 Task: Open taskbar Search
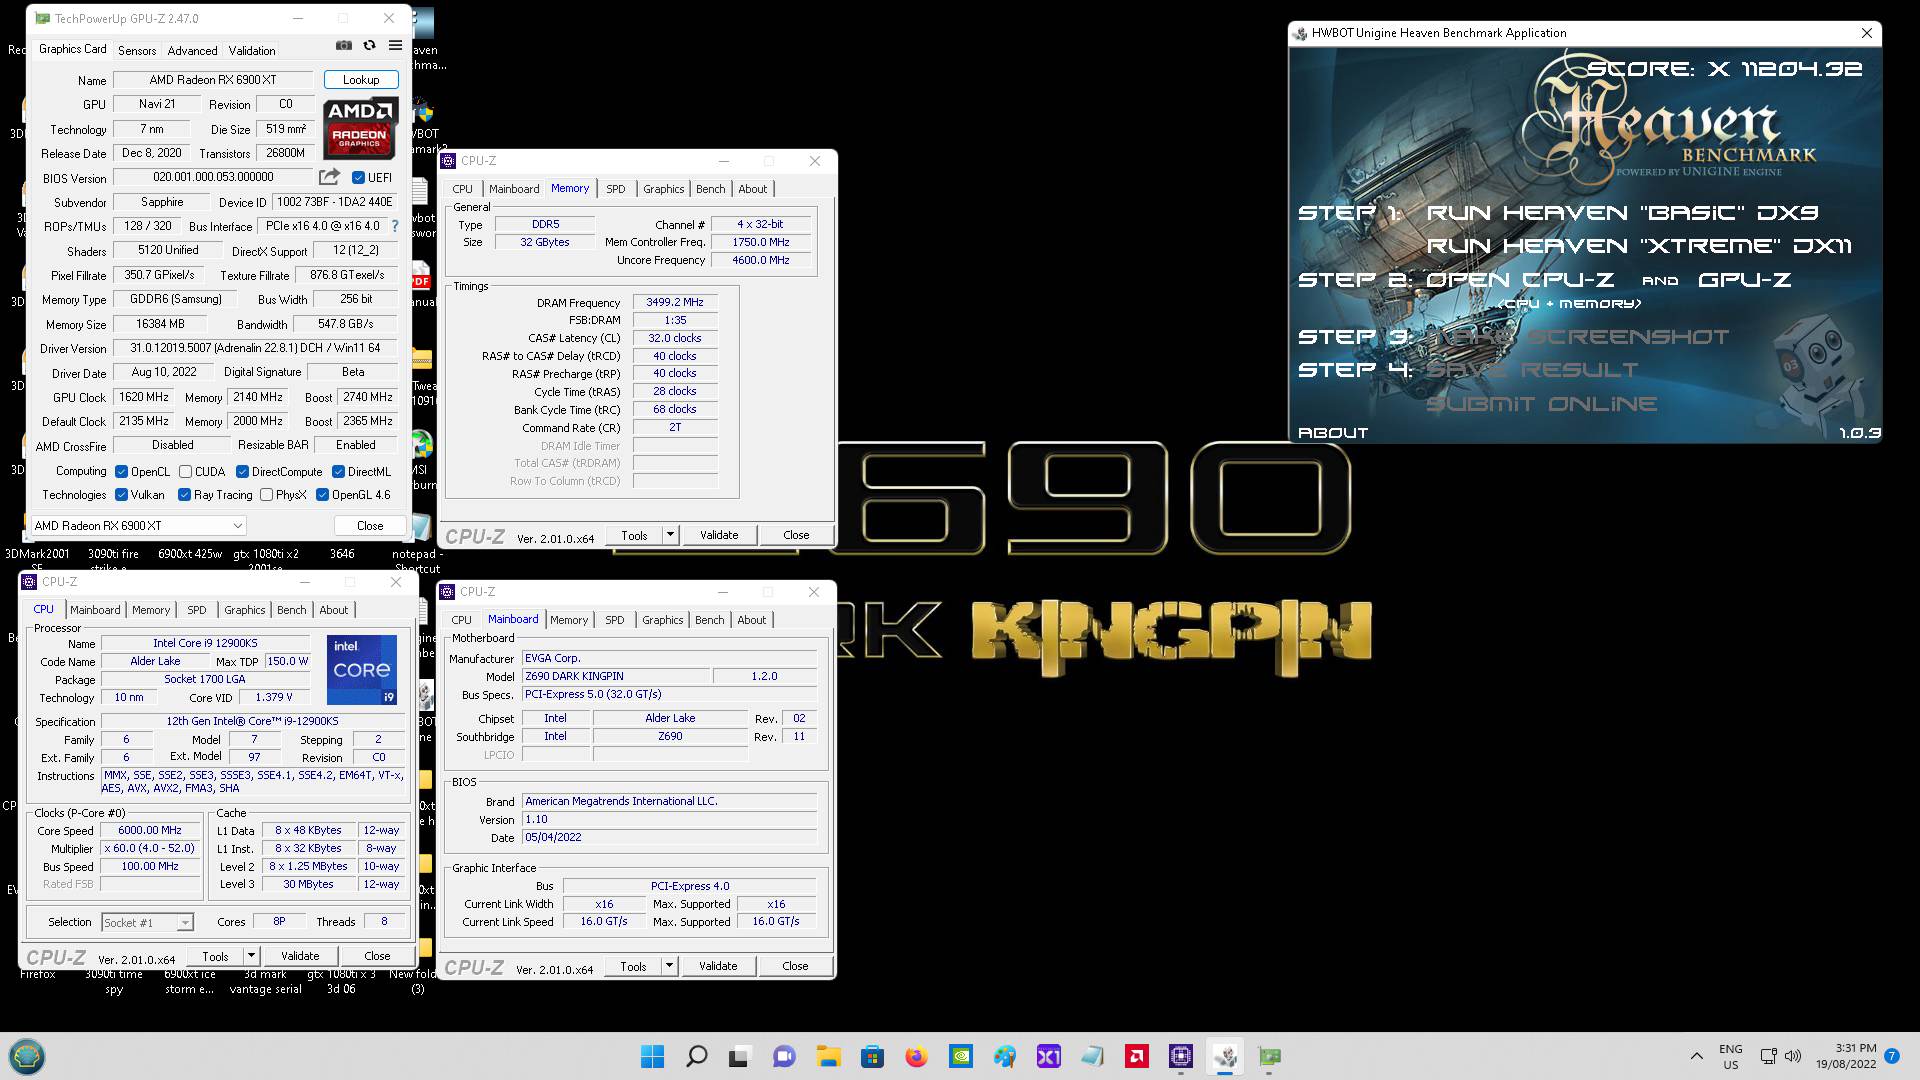(x=697, y=1056)
